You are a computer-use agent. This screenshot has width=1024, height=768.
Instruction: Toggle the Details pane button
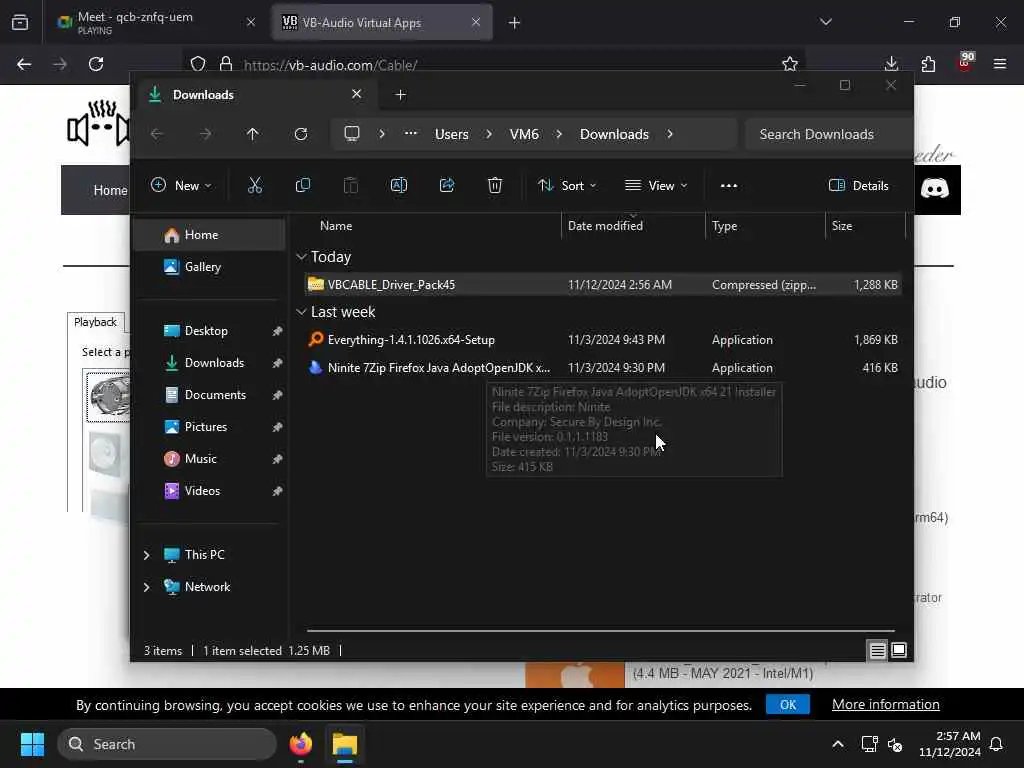coord(858,185)
